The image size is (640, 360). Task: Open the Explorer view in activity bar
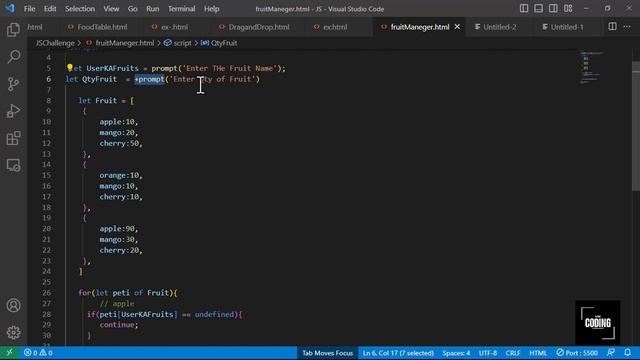tap(13, 30)
